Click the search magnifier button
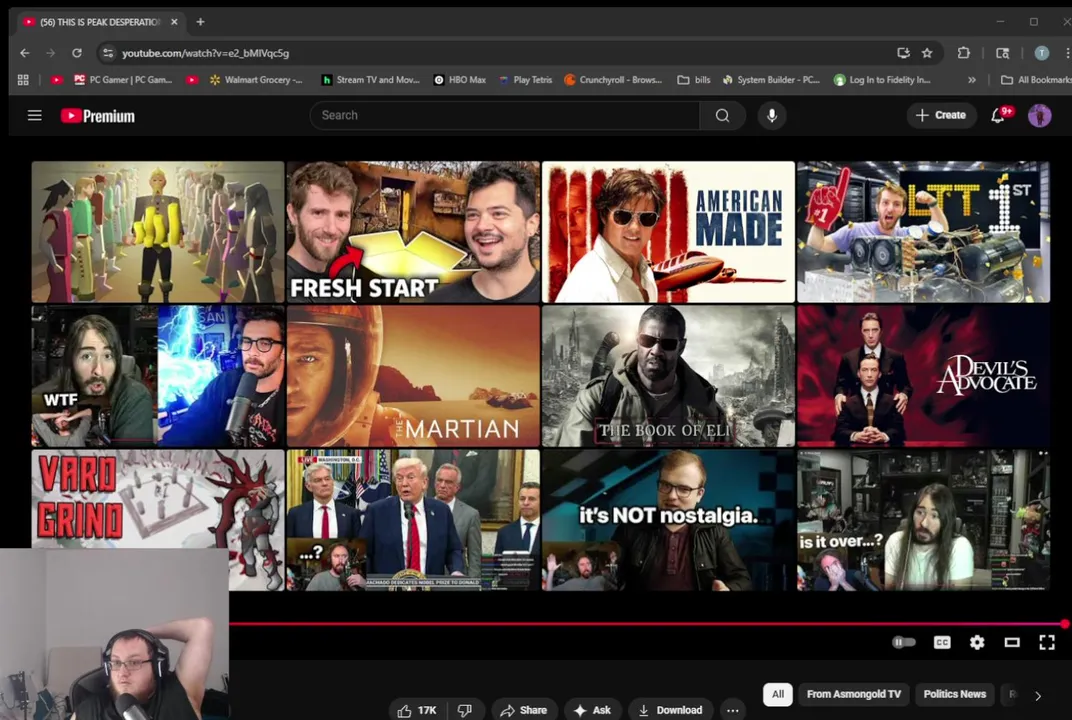1072x720 pixels. click(722, 116)
